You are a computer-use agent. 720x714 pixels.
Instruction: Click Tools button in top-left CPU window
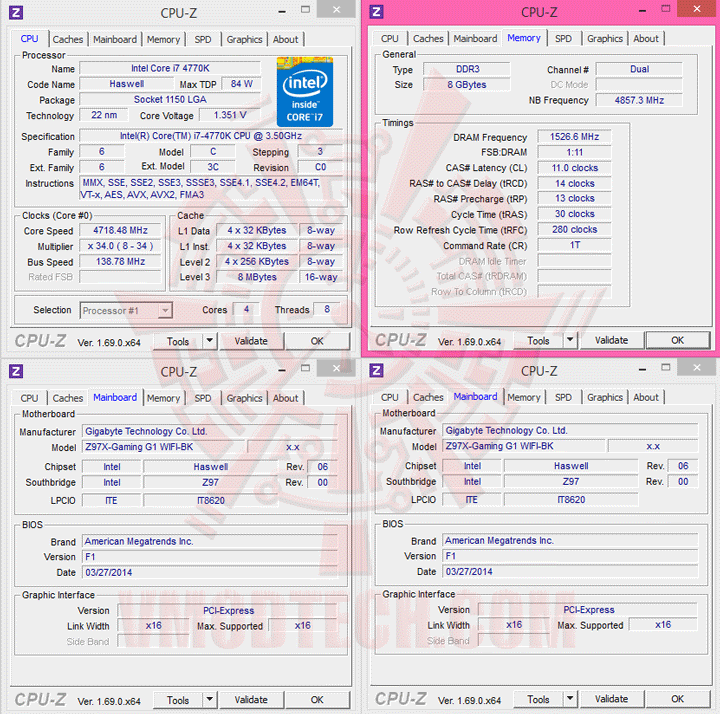click(178, 341)
